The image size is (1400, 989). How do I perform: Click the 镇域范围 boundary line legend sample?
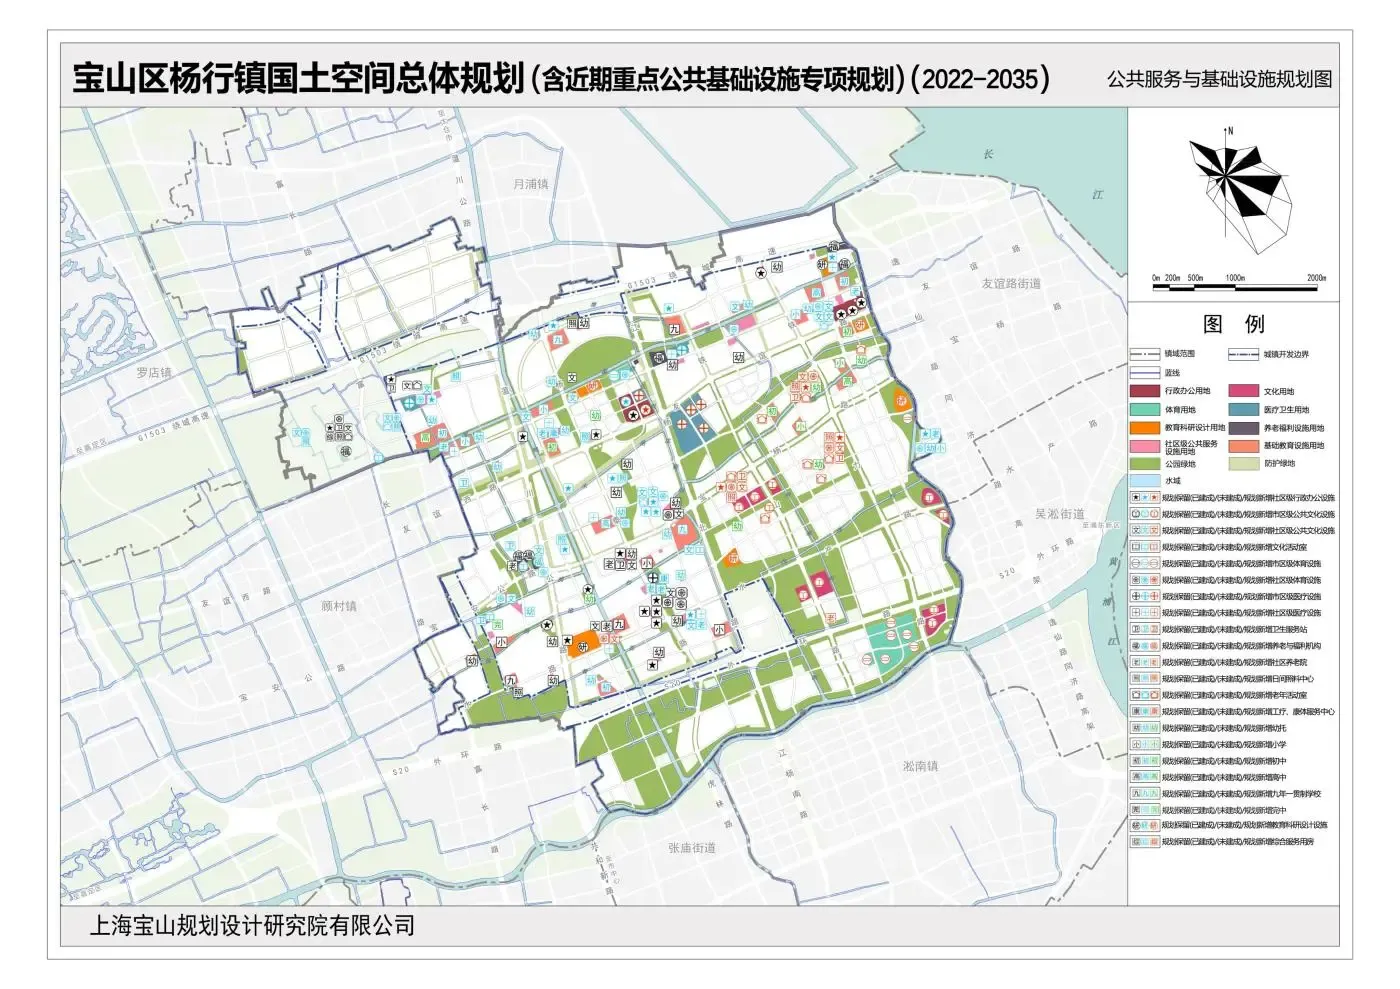point(1144,354)
